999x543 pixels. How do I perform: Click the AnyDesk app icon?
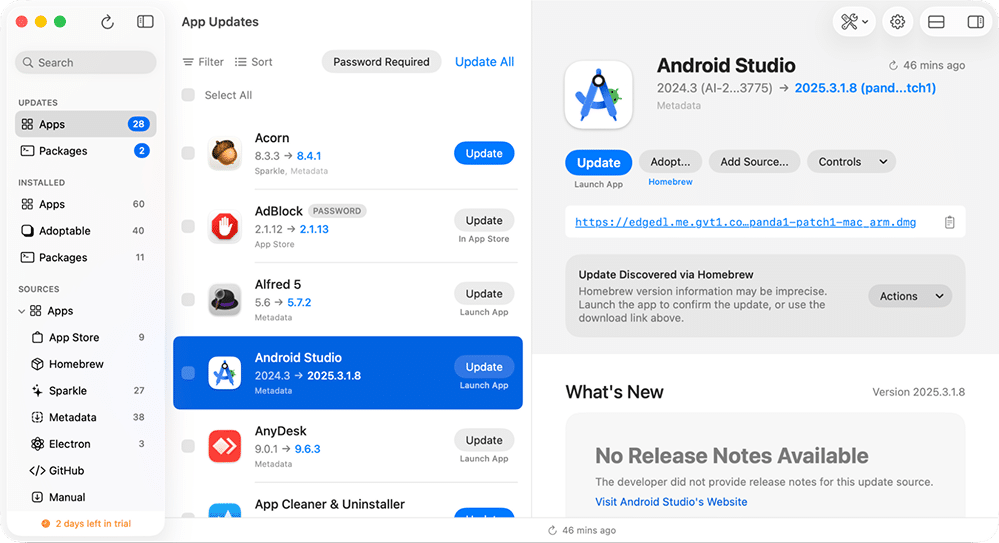225,446
